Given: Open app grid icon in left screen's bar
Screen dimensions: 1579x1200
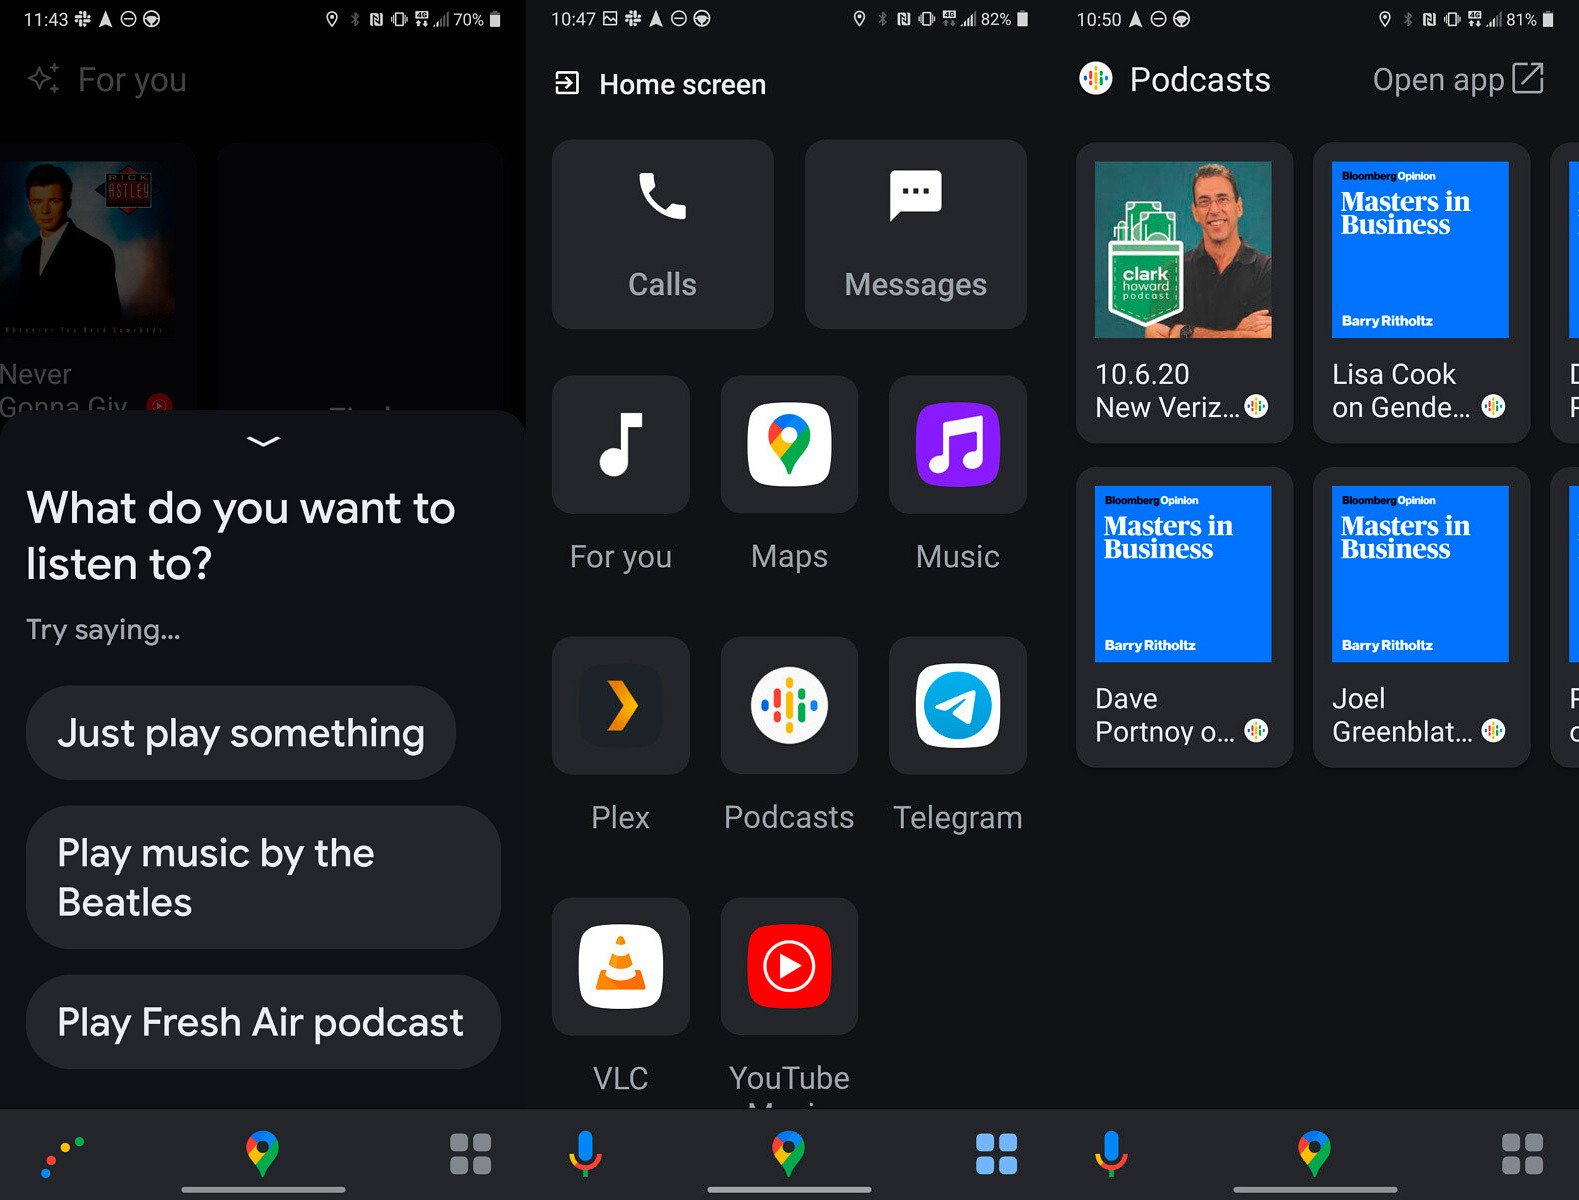Looking at the screenshot, I should point(470,1153).
